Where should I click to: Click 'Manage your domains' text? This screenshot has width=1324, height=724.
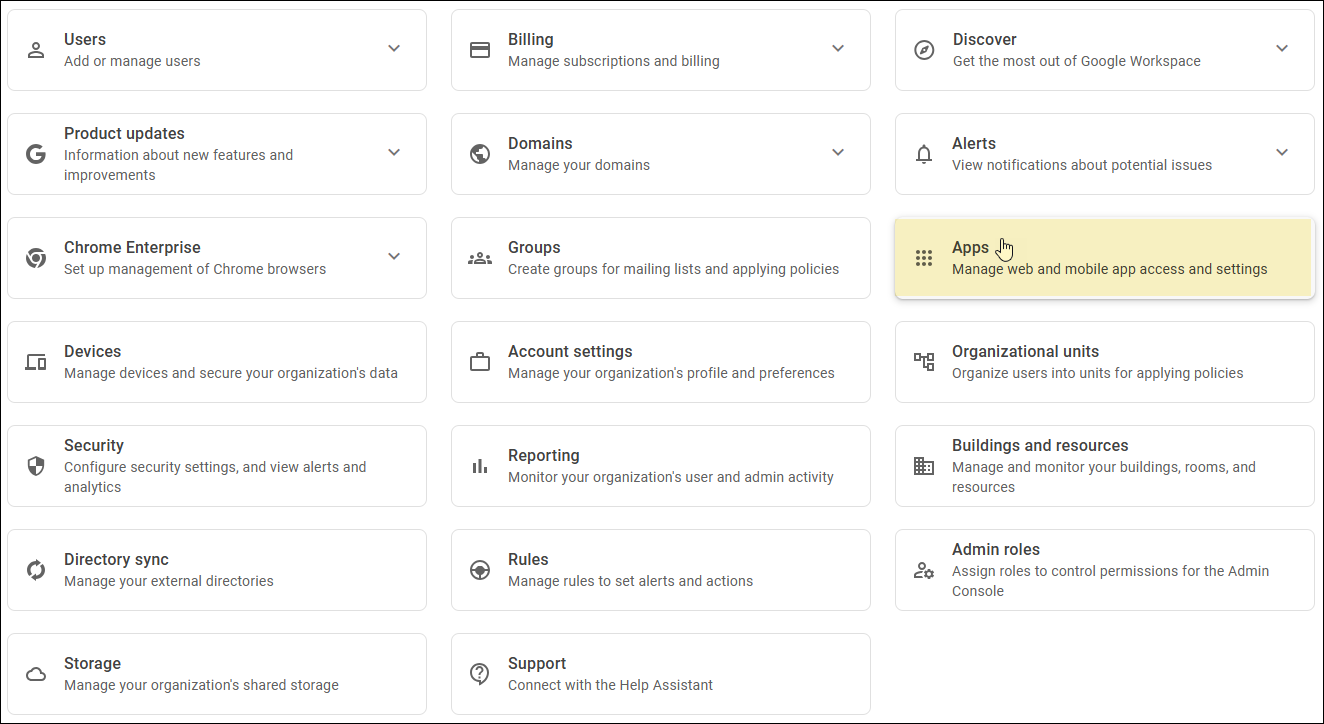[579, 165]
